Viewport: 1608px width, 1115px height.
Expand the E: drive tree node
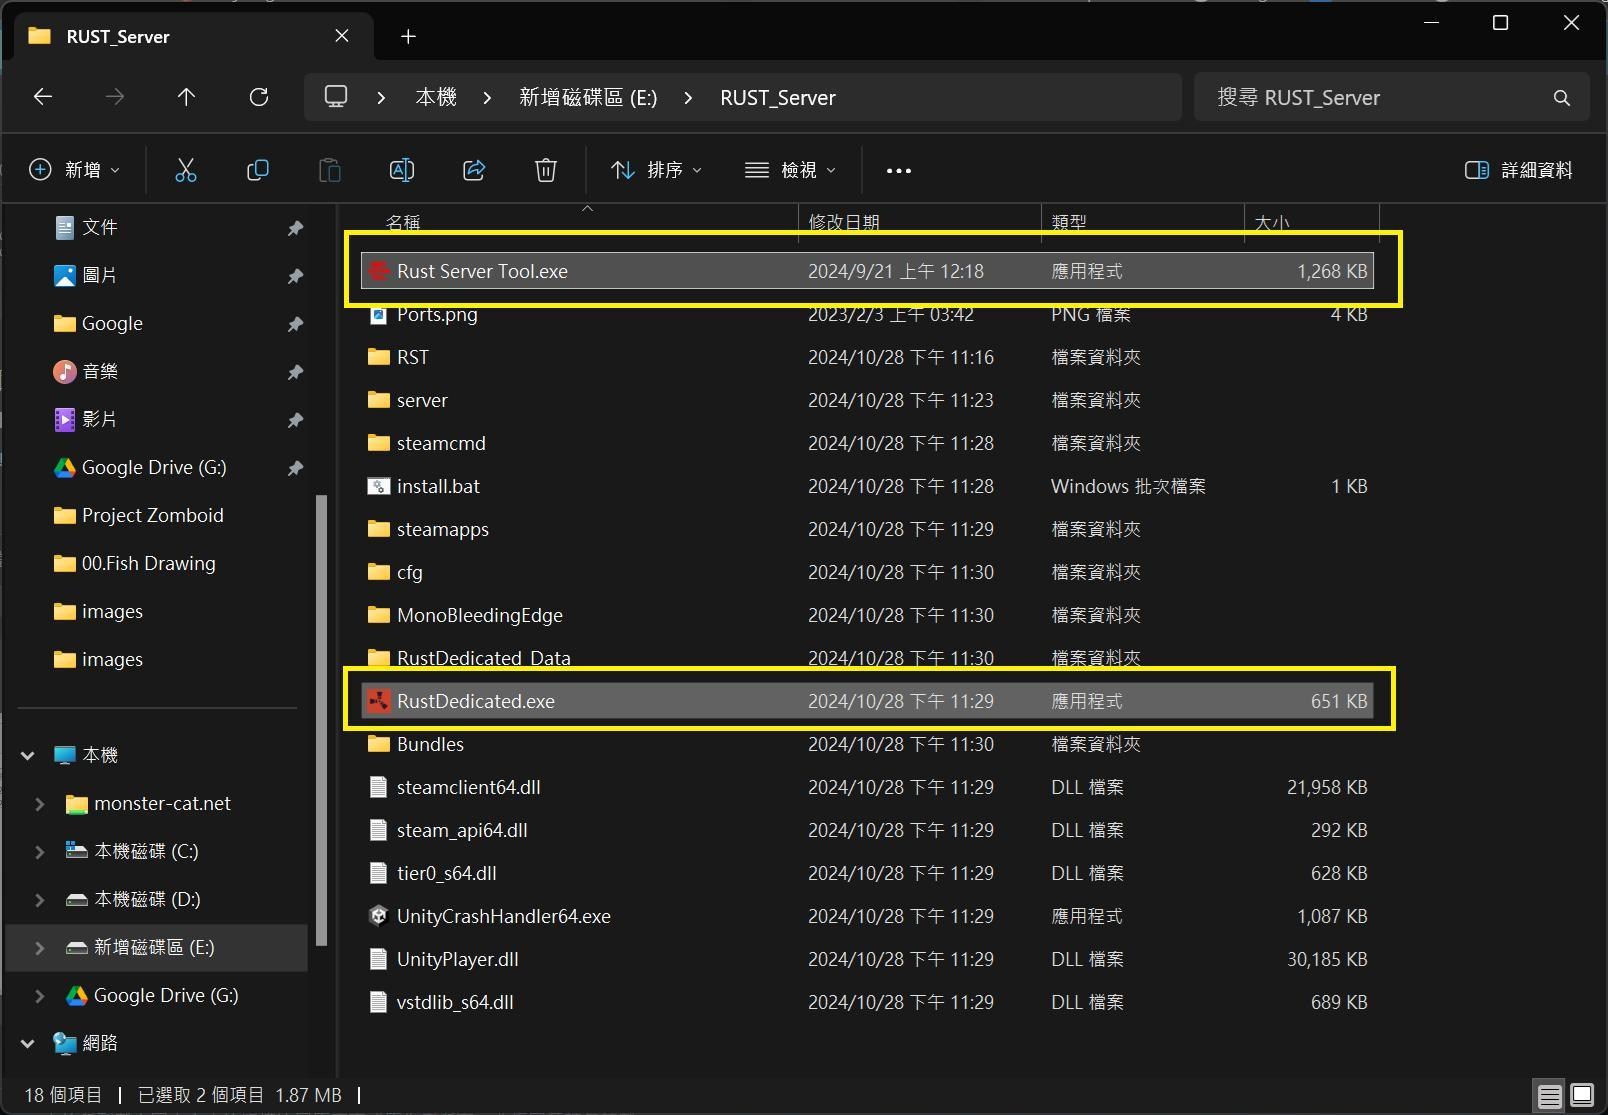point(40,947)
